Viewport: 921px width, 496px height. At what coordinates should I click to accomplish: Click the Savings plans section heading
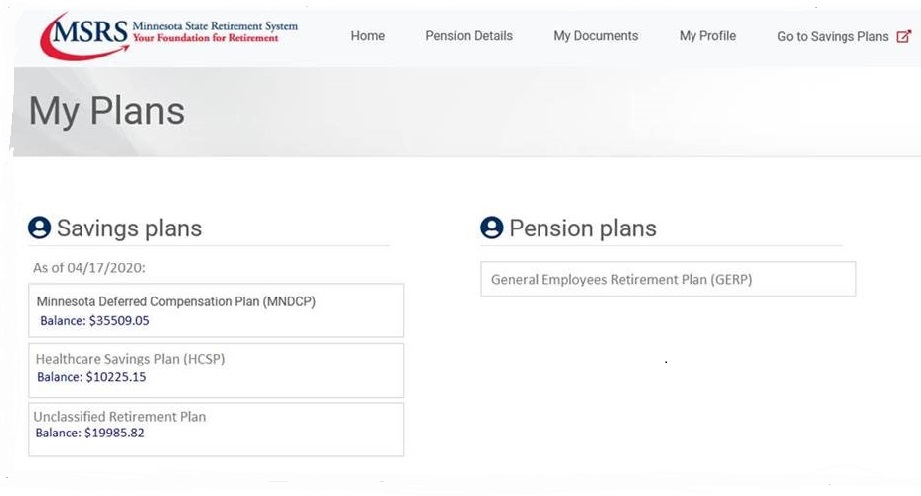[x=129, y=229]
